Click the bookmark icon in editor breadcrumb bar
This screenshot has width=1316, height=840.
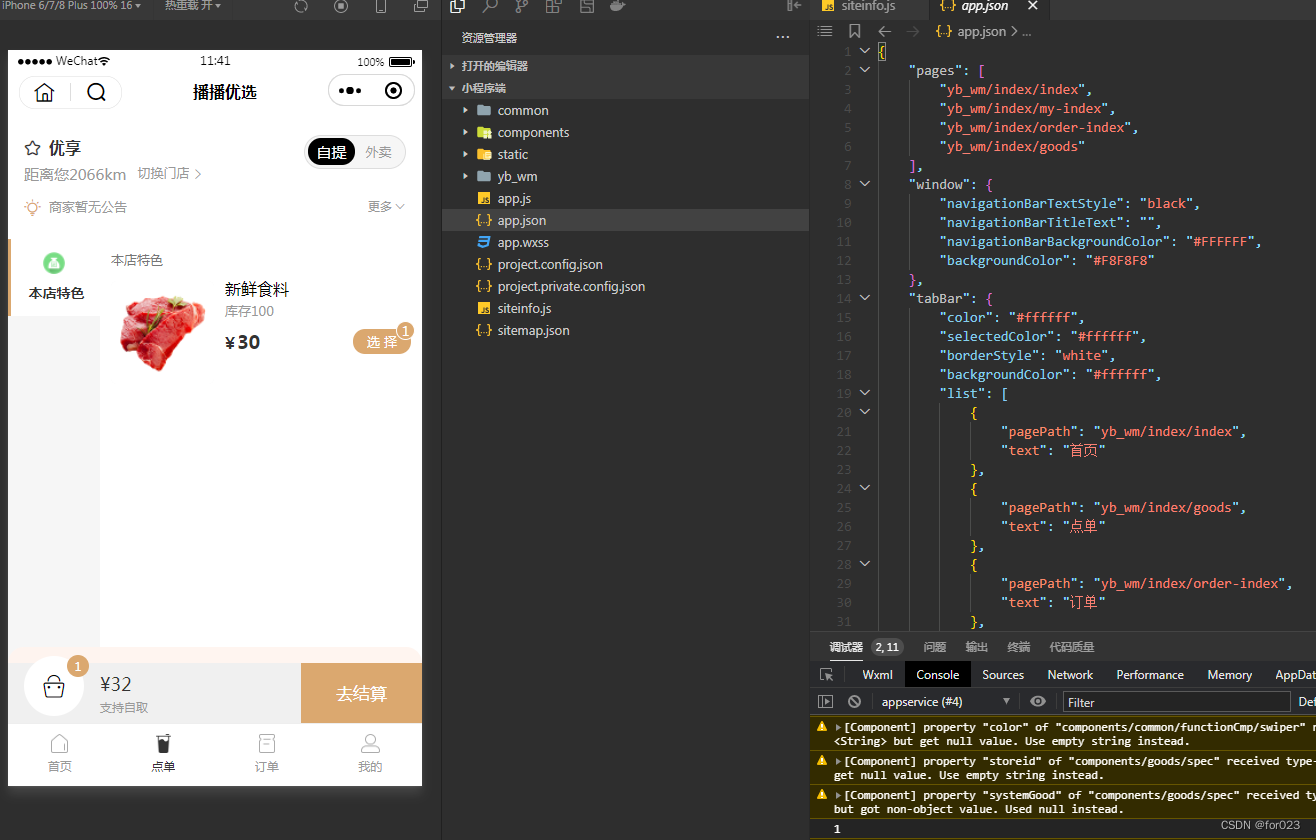(855, 31)
